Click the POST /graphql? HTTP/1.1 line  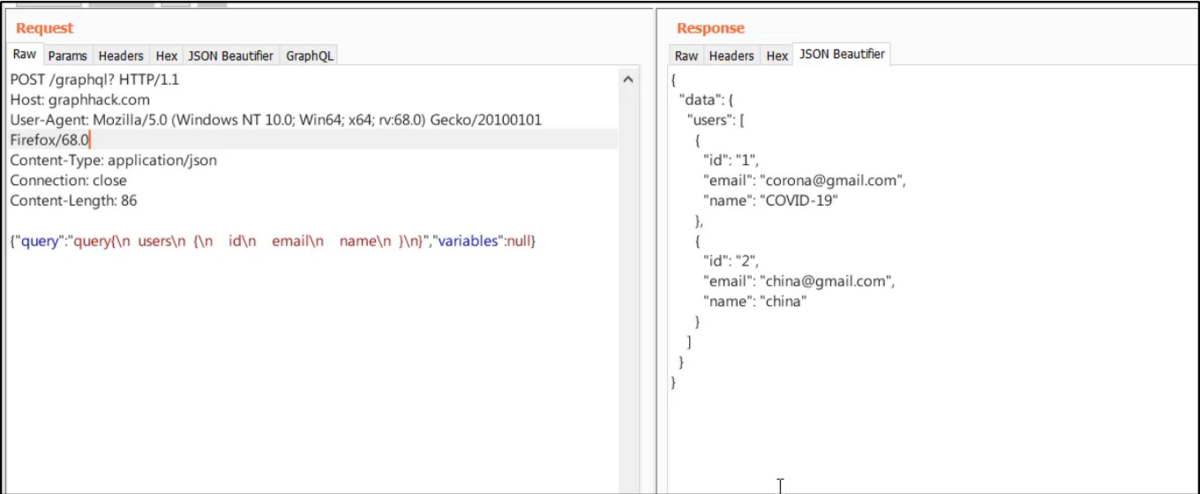tap(95, 79)
